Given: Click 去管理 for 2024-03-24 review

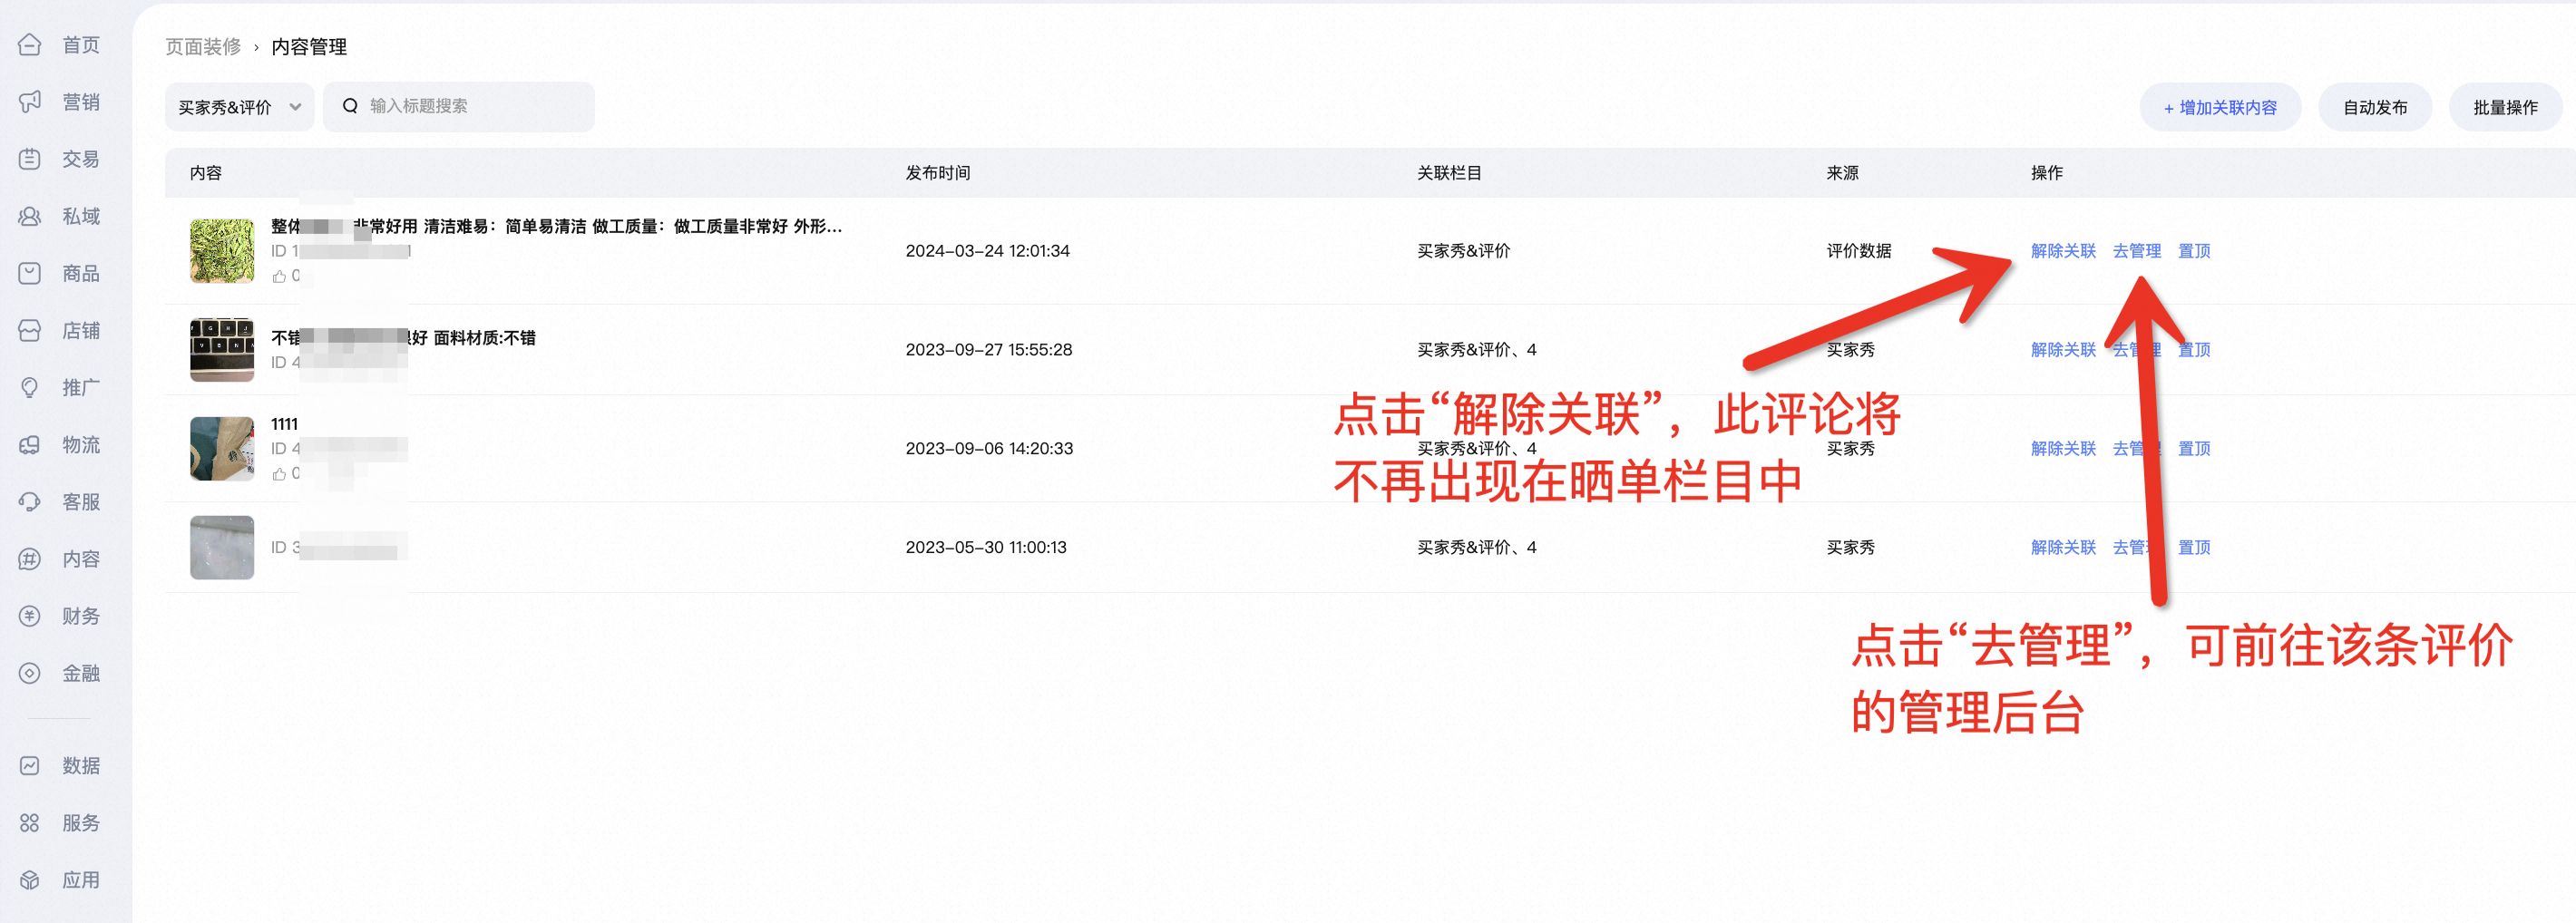Looking at the screenshot, I should click(x=2136, y=251).
